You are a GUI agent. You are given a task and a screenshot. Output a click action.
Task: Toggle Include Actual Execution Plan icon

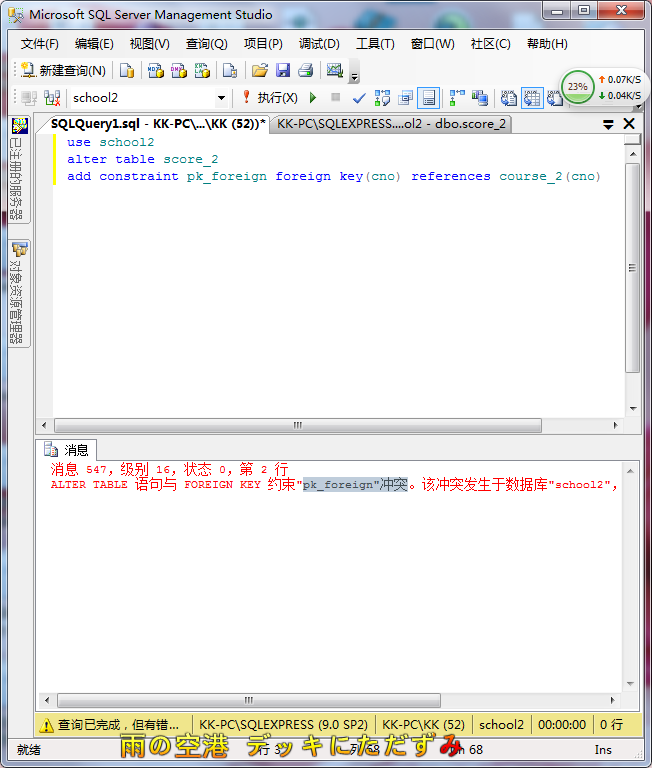[x=457, y=98]
